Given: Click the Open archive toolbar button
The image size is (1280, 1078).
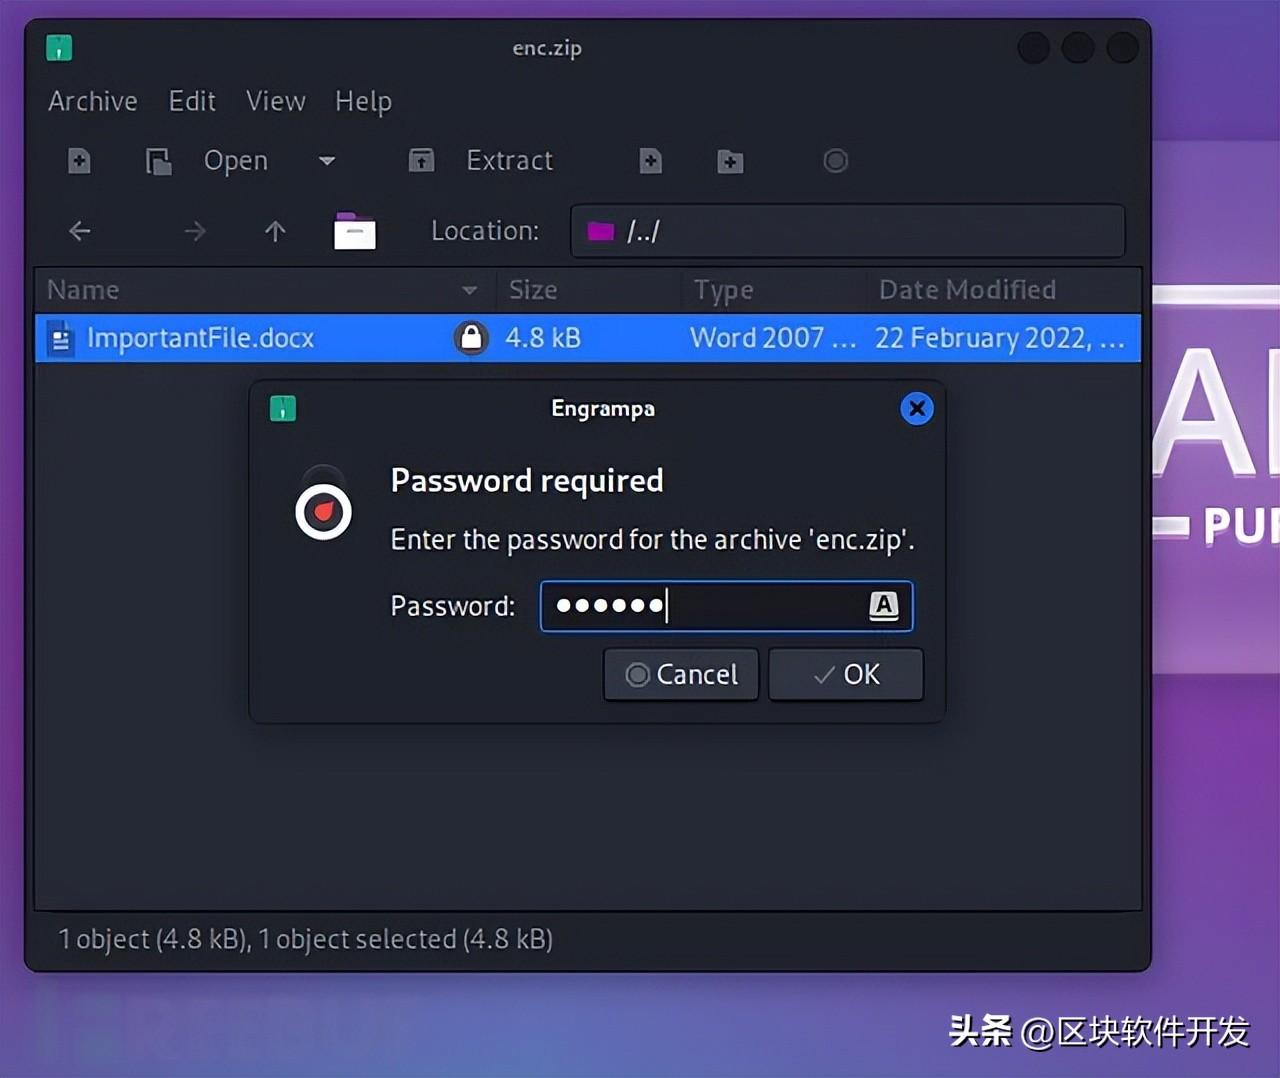Looking at the screenshot, I should click(208, 161).
